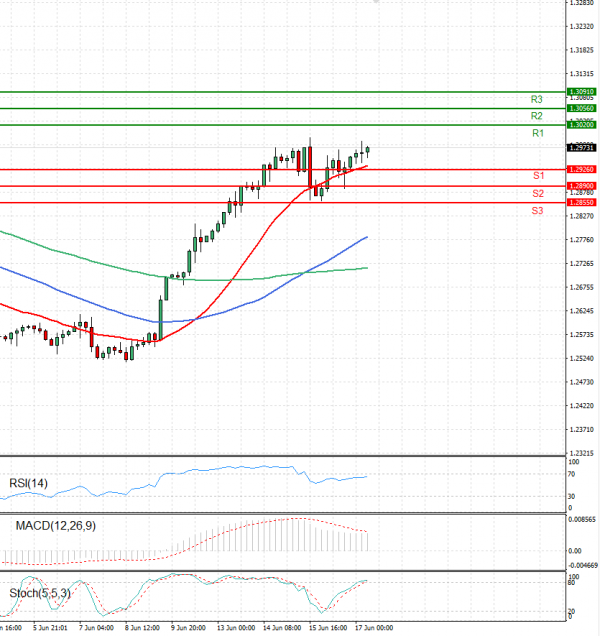Select the green 1.30910 price tag

[x=581, y=92]
